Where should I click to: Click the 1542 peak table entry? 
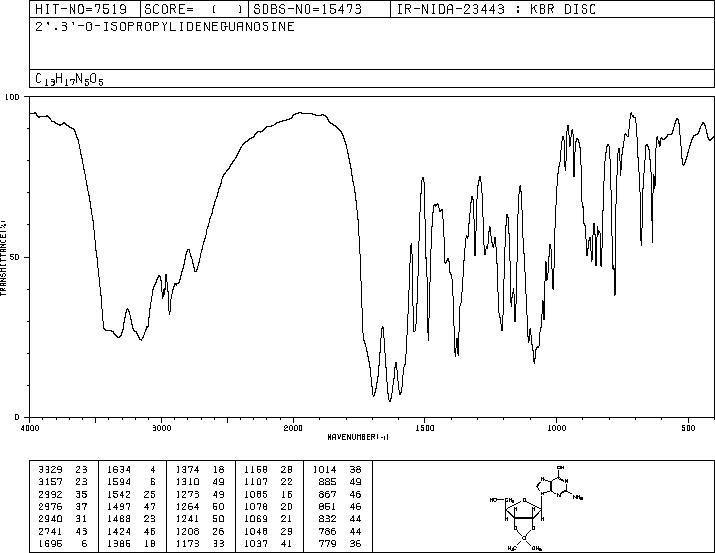[x=119, y=494]
